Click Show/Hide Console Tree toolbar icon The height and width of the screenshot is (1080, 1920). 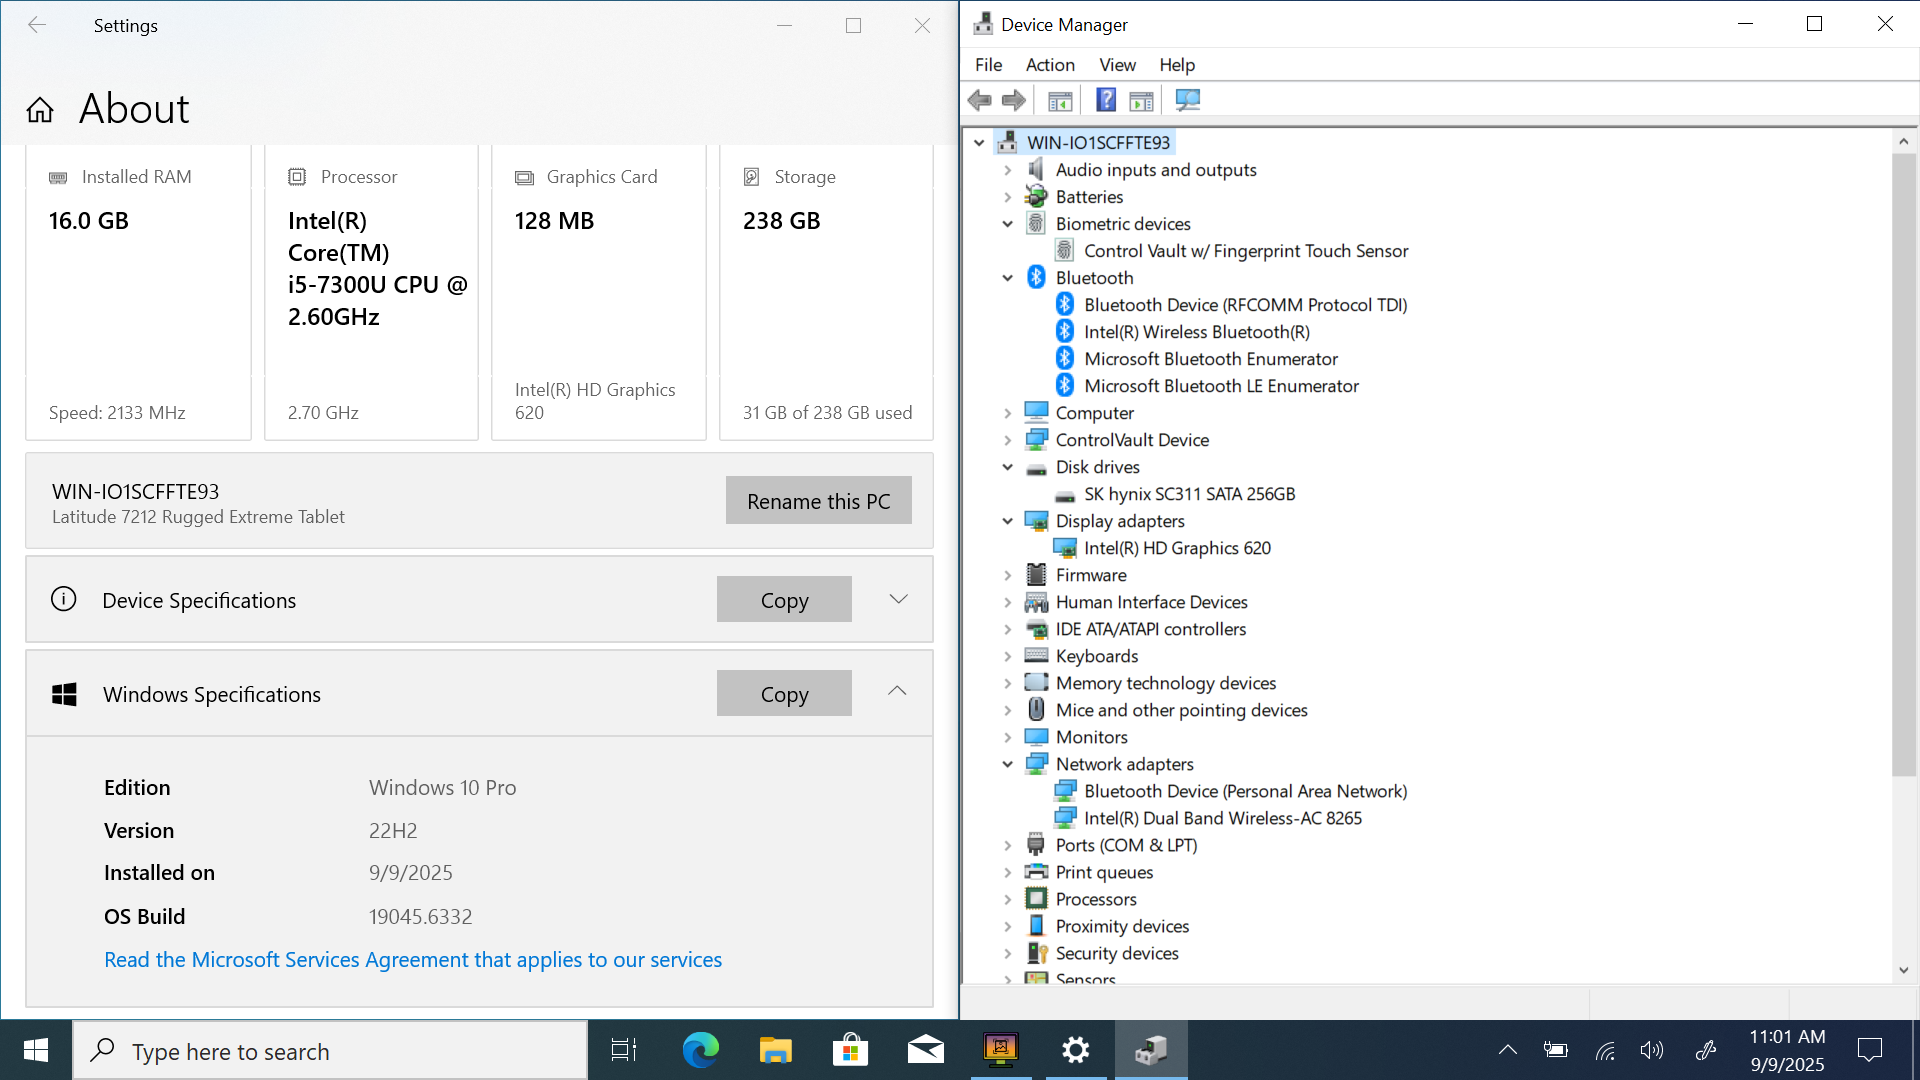pos(1060,100)
